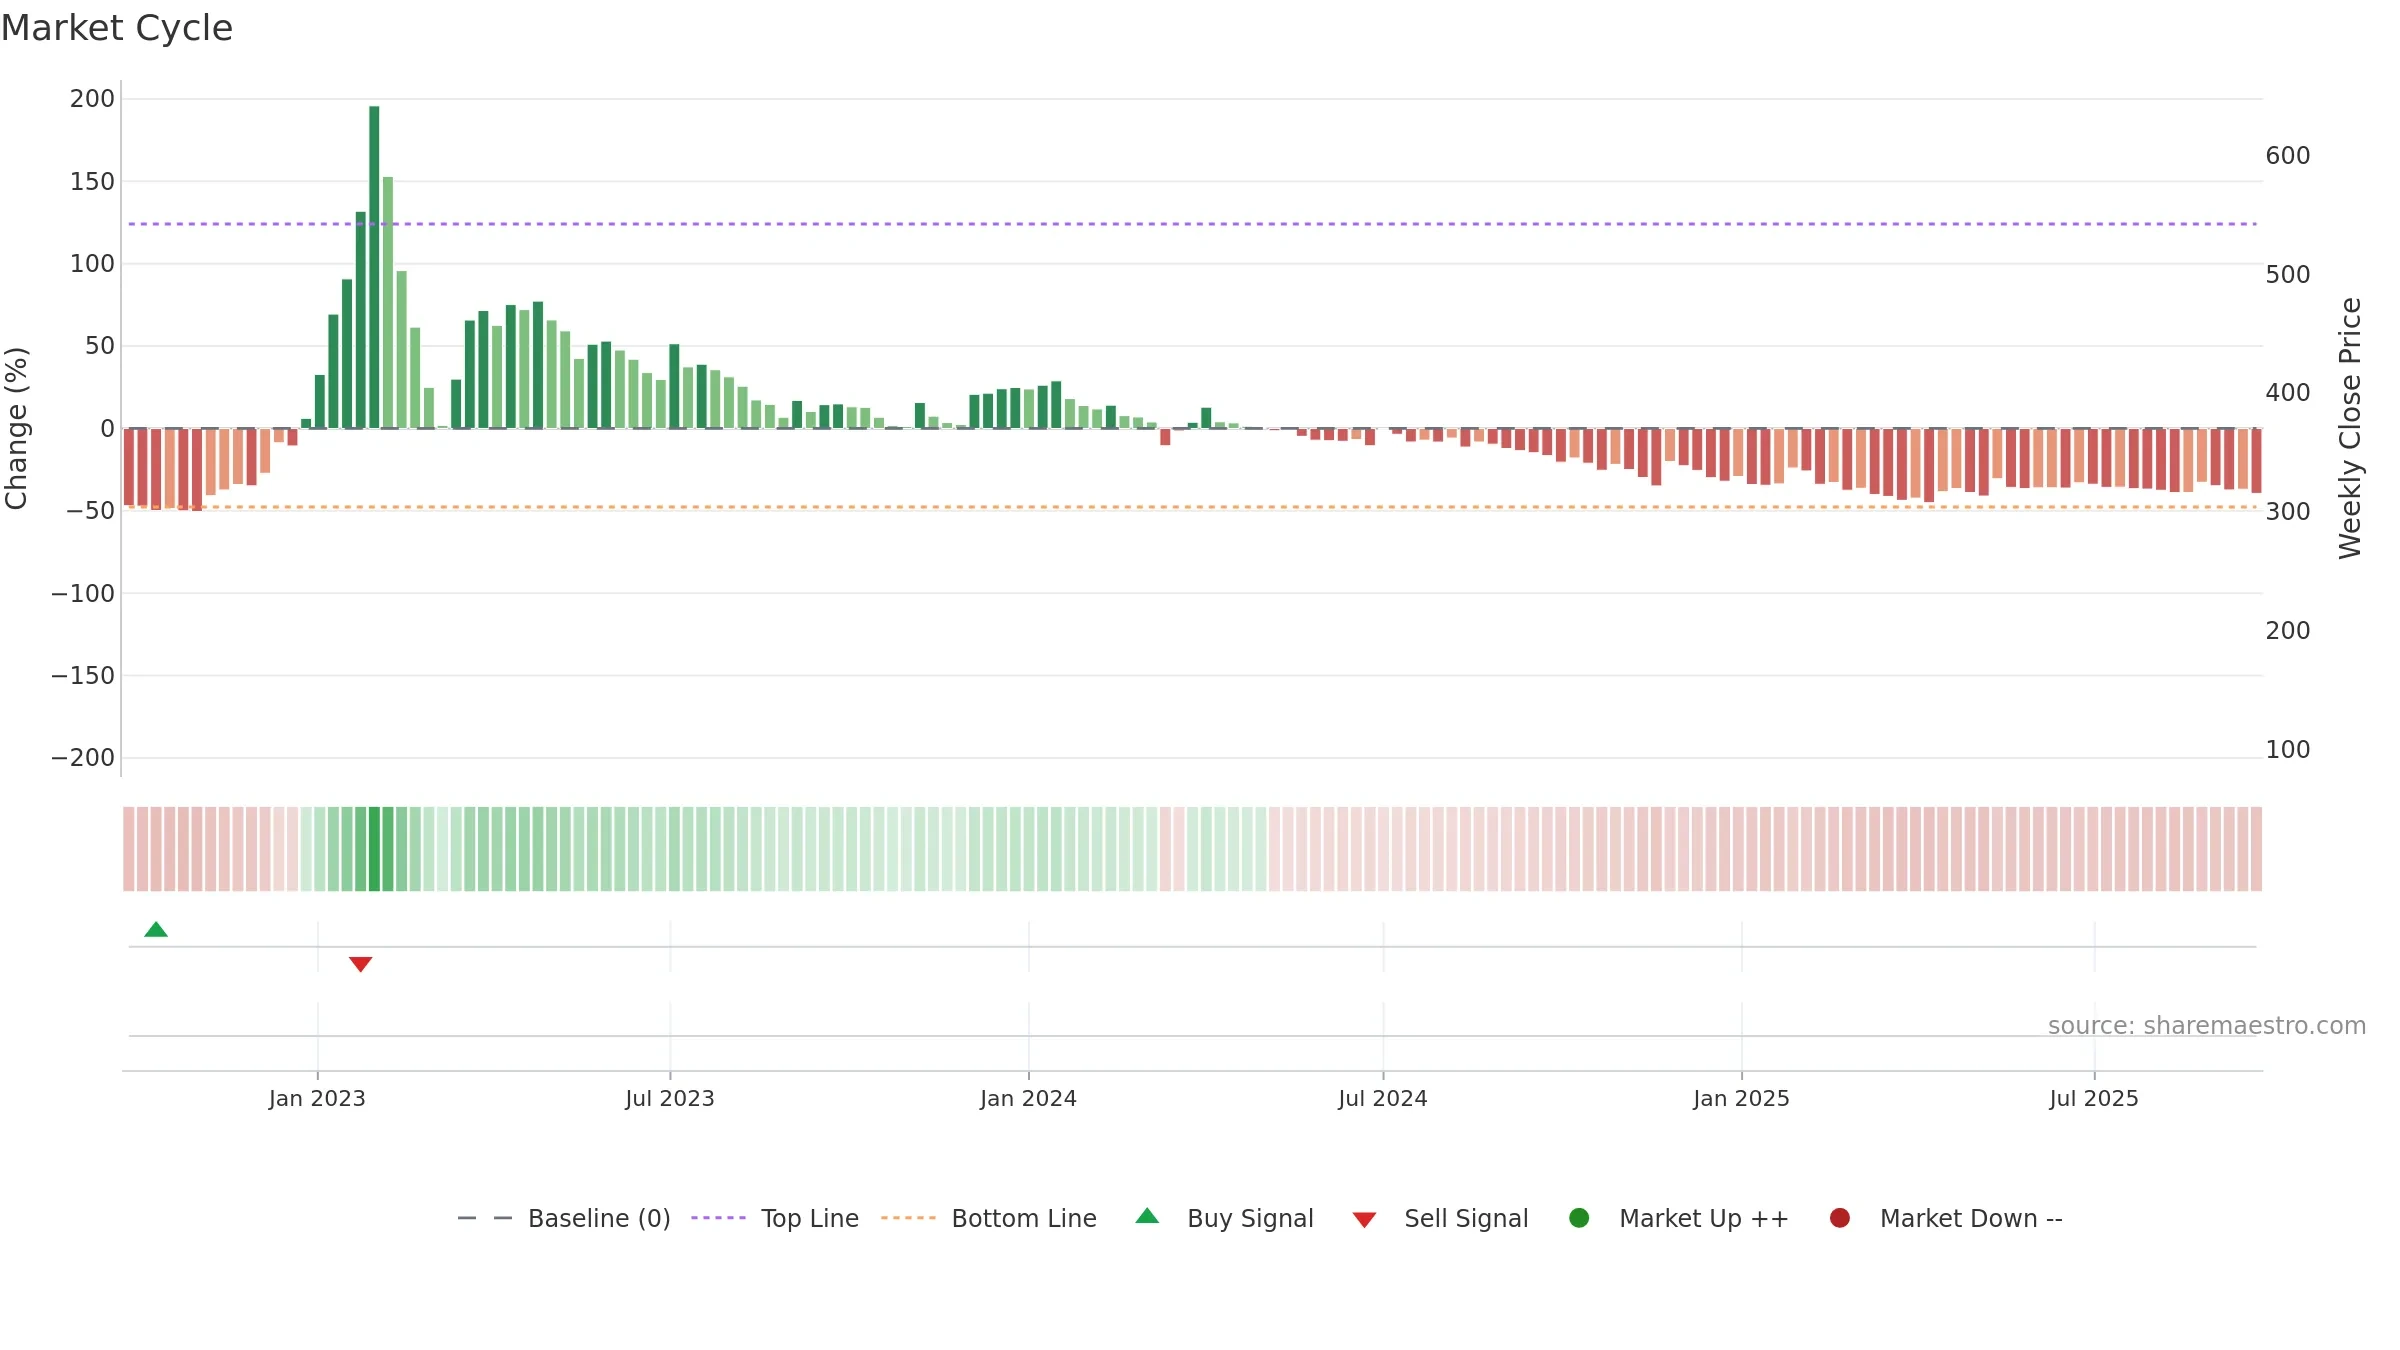Screen dimensions: 2400x1350
Task: Click the Weekly Close Price axis title
Action: pyautogui.click(x=2350, y=428)
